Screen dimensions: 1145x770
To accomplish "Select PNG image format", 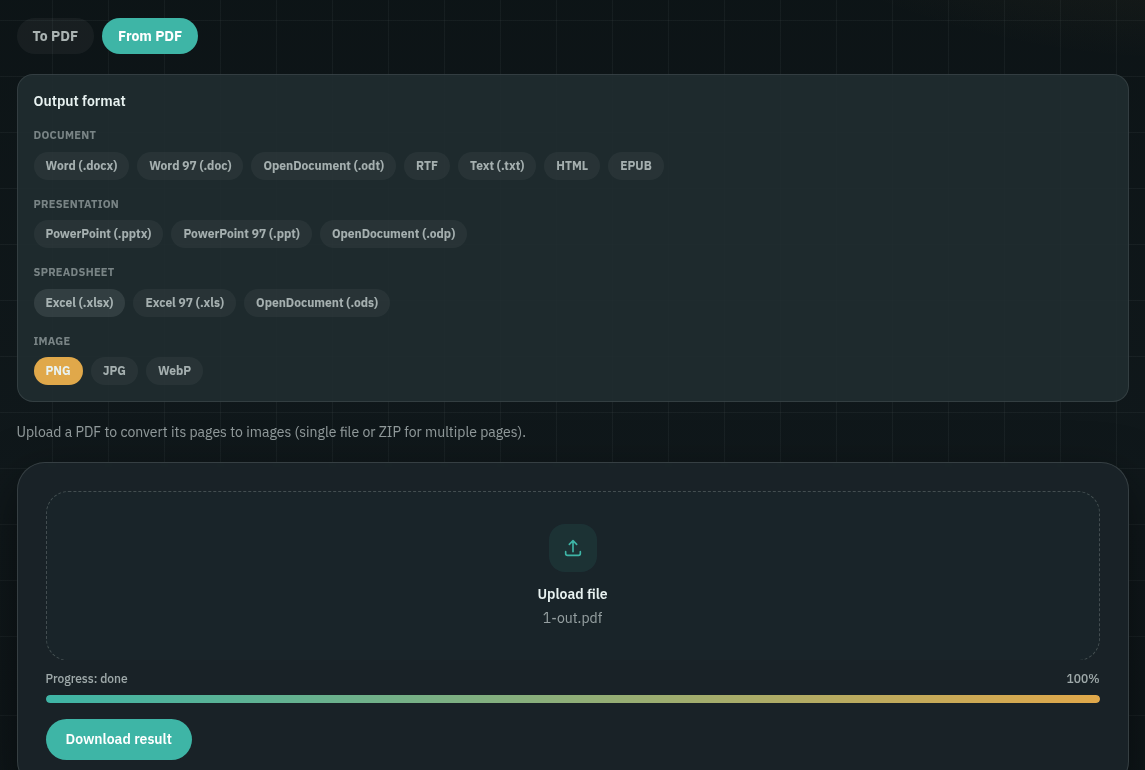I will pos(58,370).
